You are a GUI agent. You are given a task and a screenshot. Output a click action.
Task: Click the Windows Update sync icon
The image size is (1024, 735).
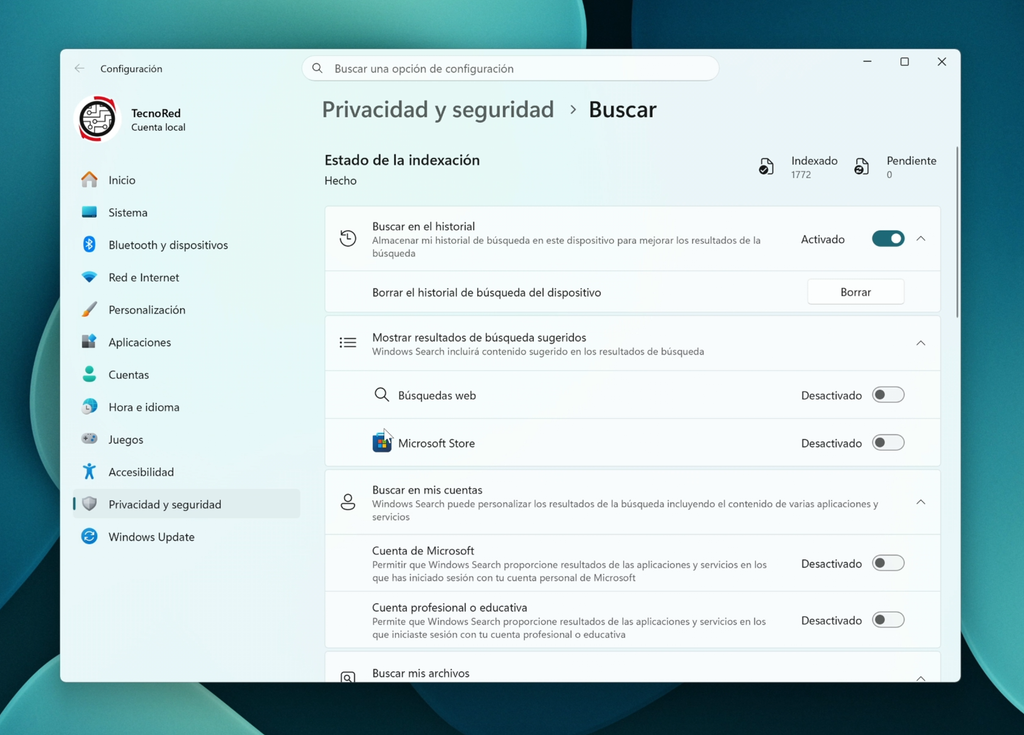point(89,536)
